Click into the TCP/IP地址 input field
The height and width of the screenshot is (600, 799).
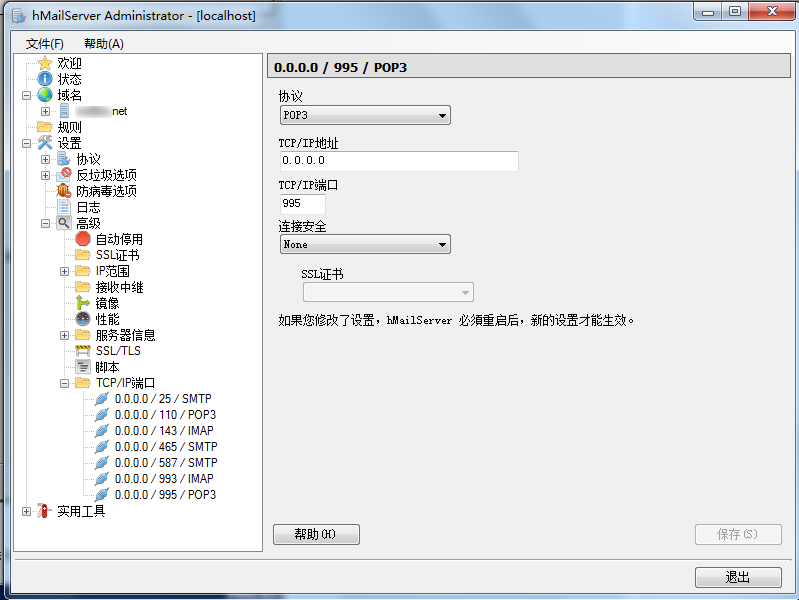point(398,160)
